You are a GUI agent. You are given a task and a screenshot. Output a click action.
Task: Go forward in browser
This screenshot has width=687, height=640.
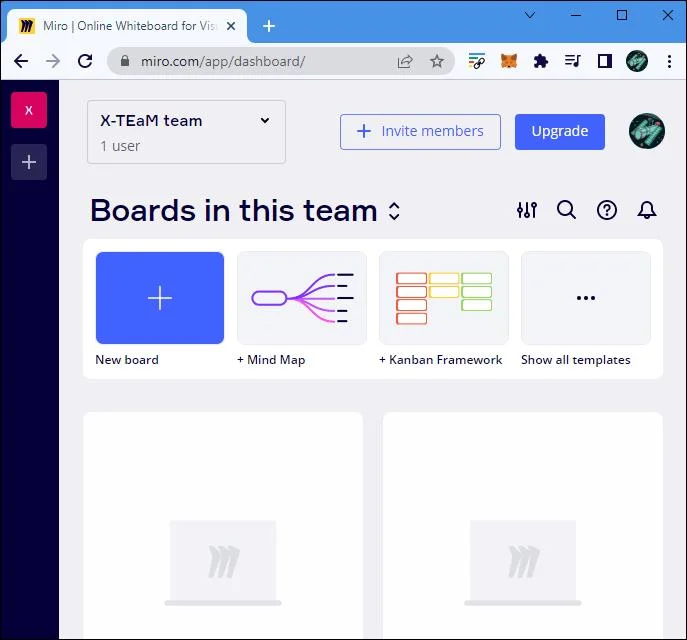click(x=53, y=61)
